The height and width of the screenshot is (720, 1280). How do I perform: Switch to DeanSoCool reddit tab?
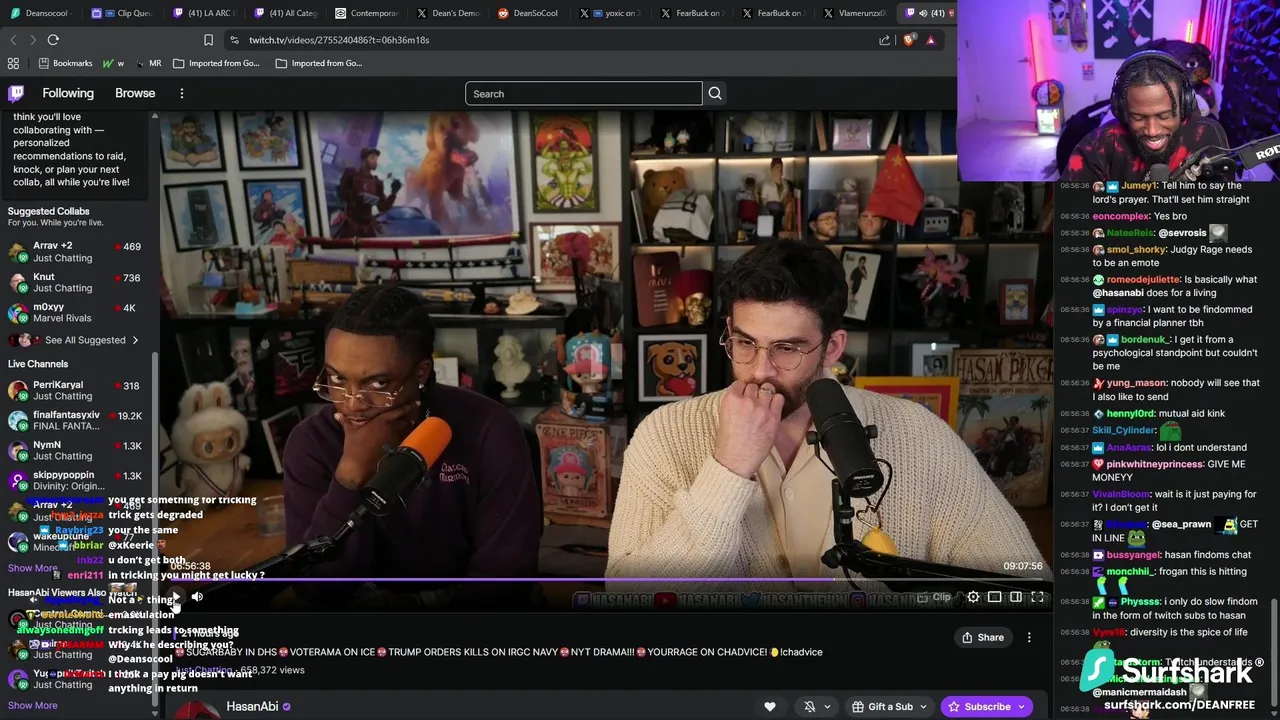(530, 13)
